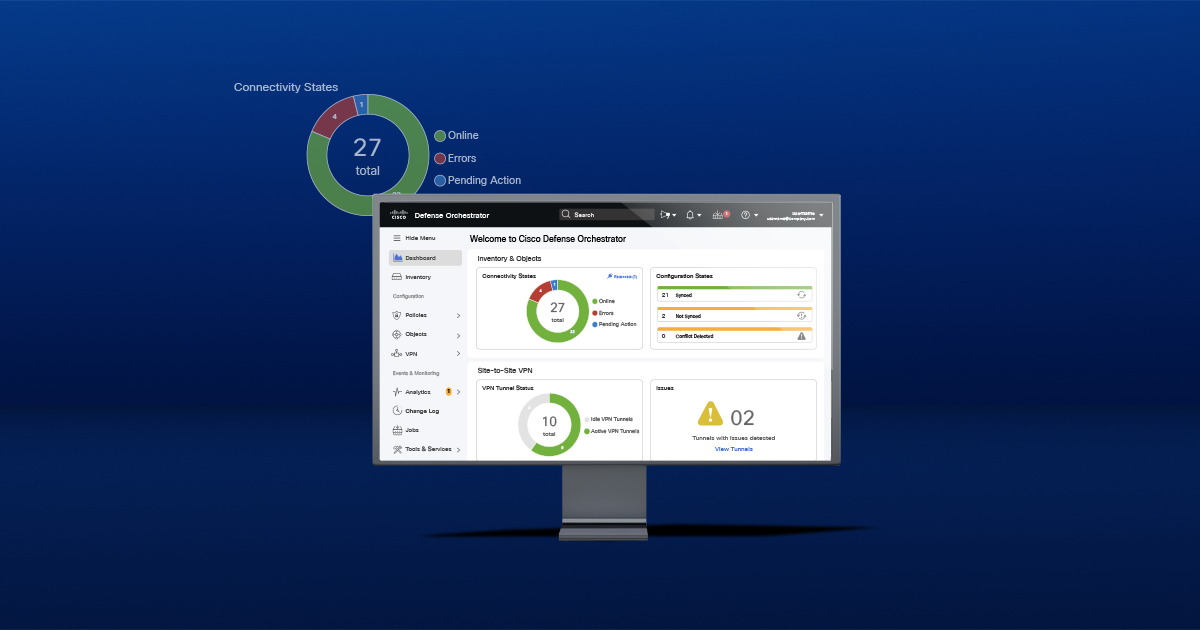Click the Objects sidebar icon
This screenshot has width=1200, height=630.
(x=396, y=334)
